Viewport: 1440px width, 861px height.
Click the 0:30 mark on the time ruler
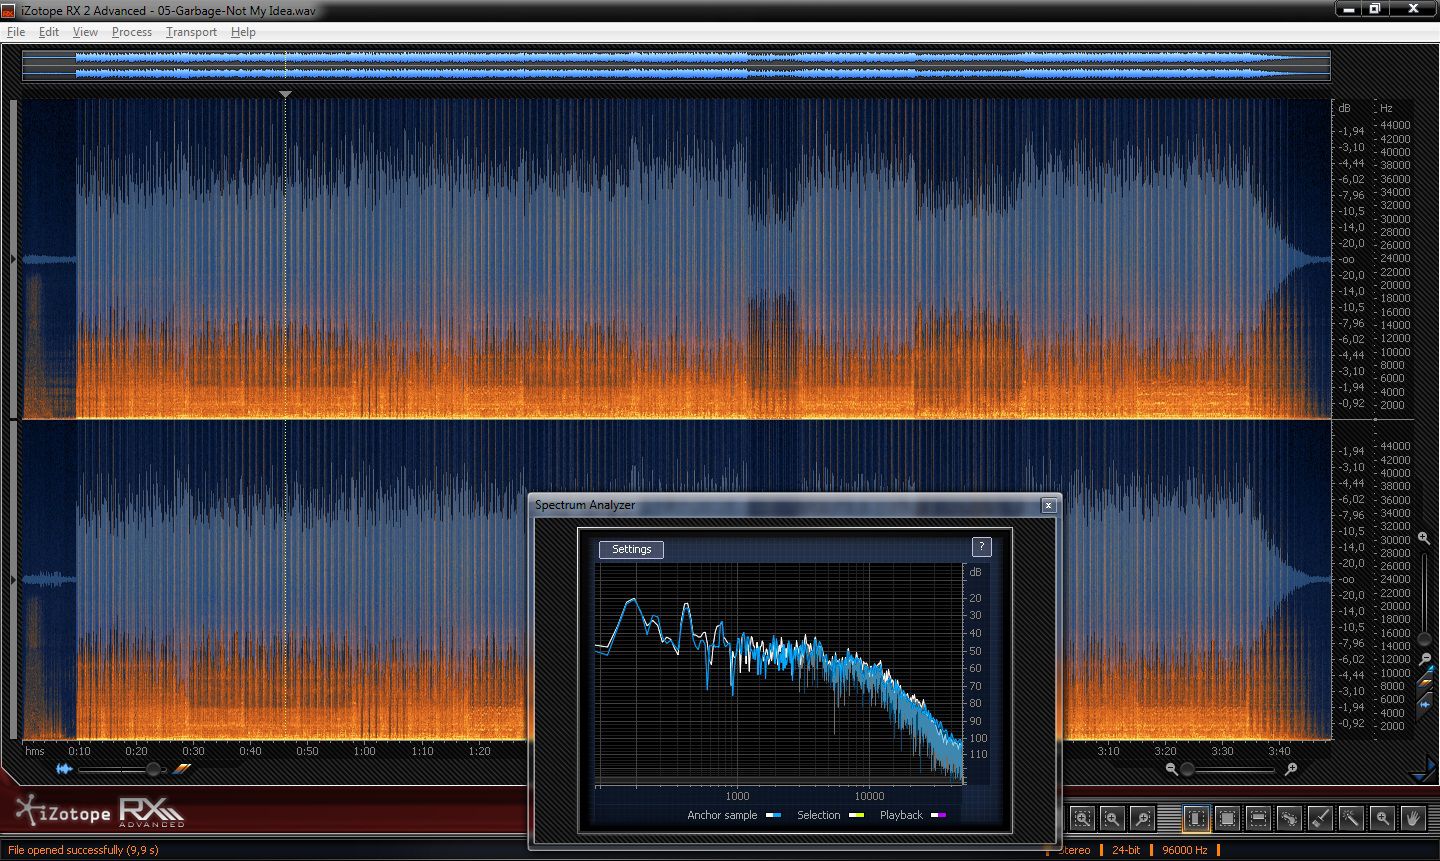click(193, 751)
